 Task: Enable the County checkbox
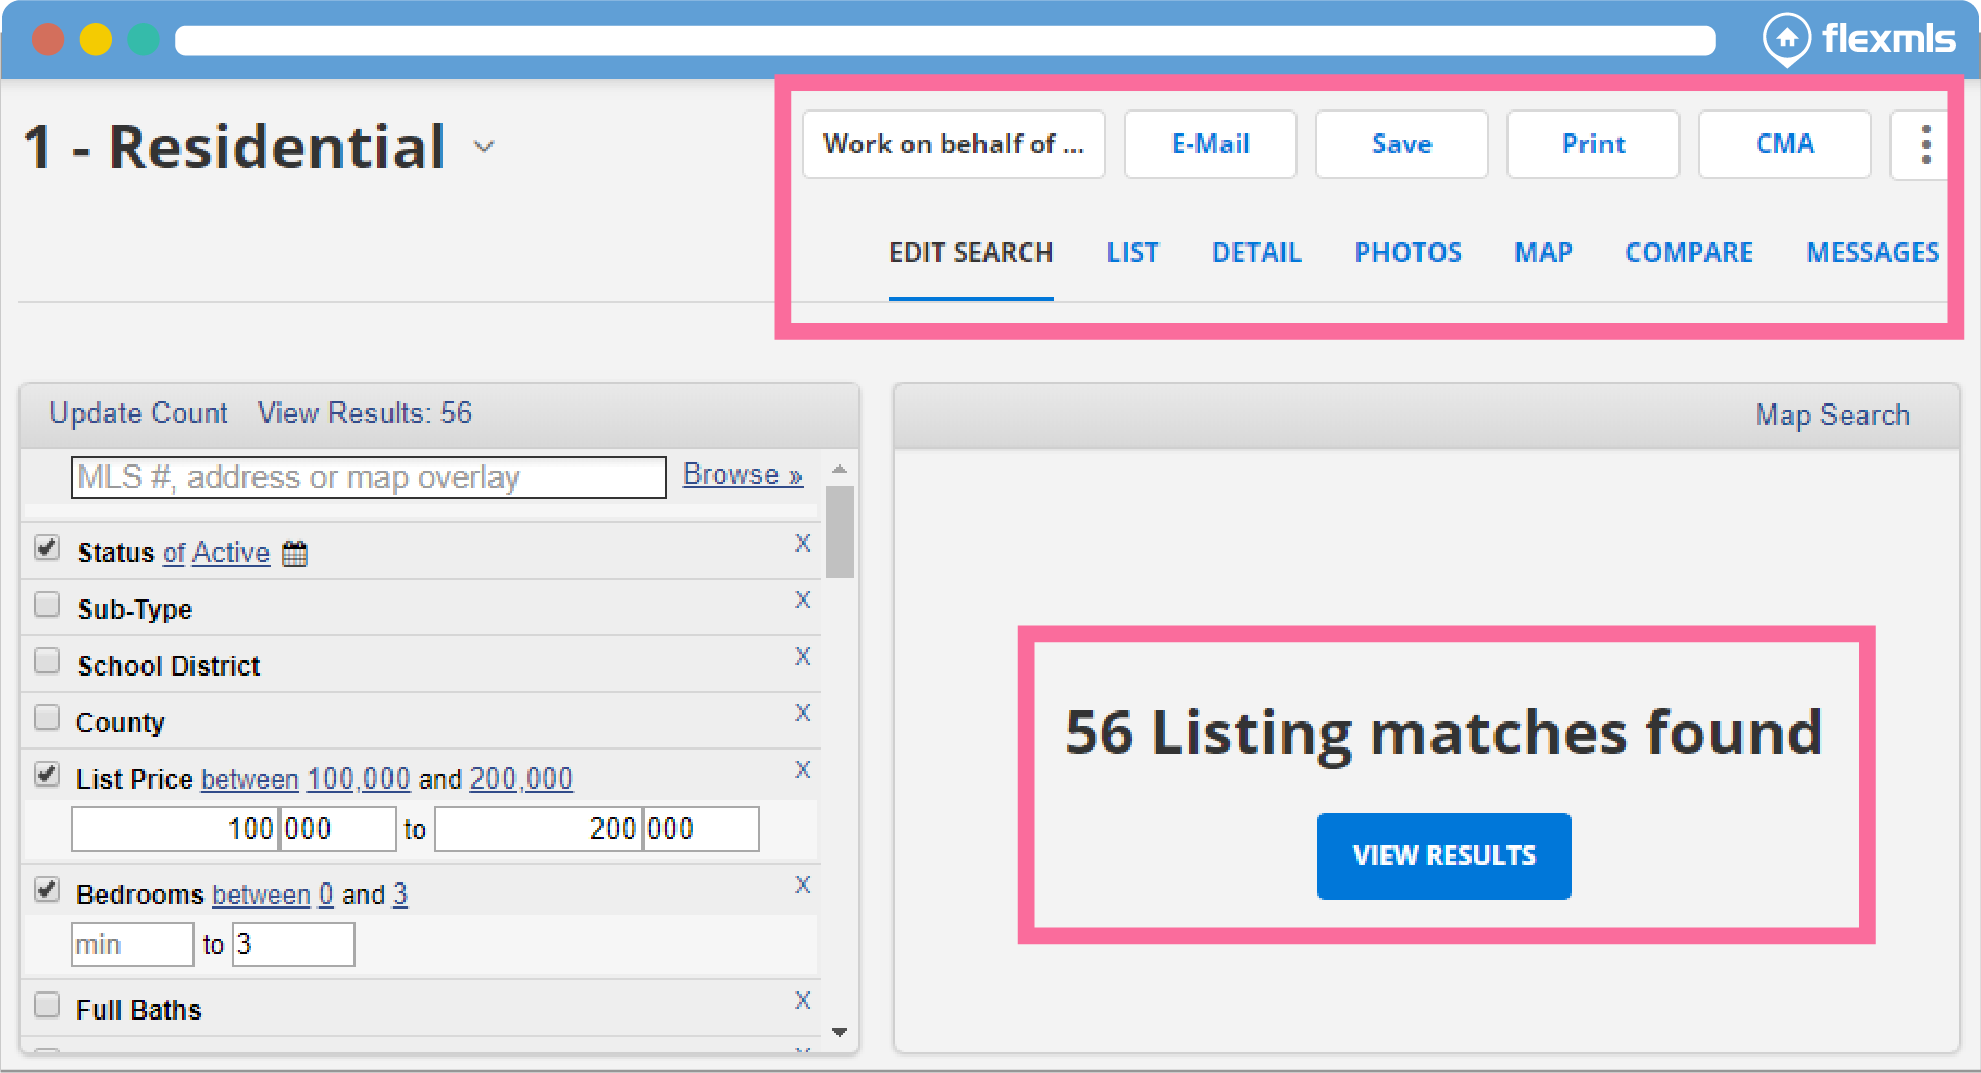tap(47, 719)
